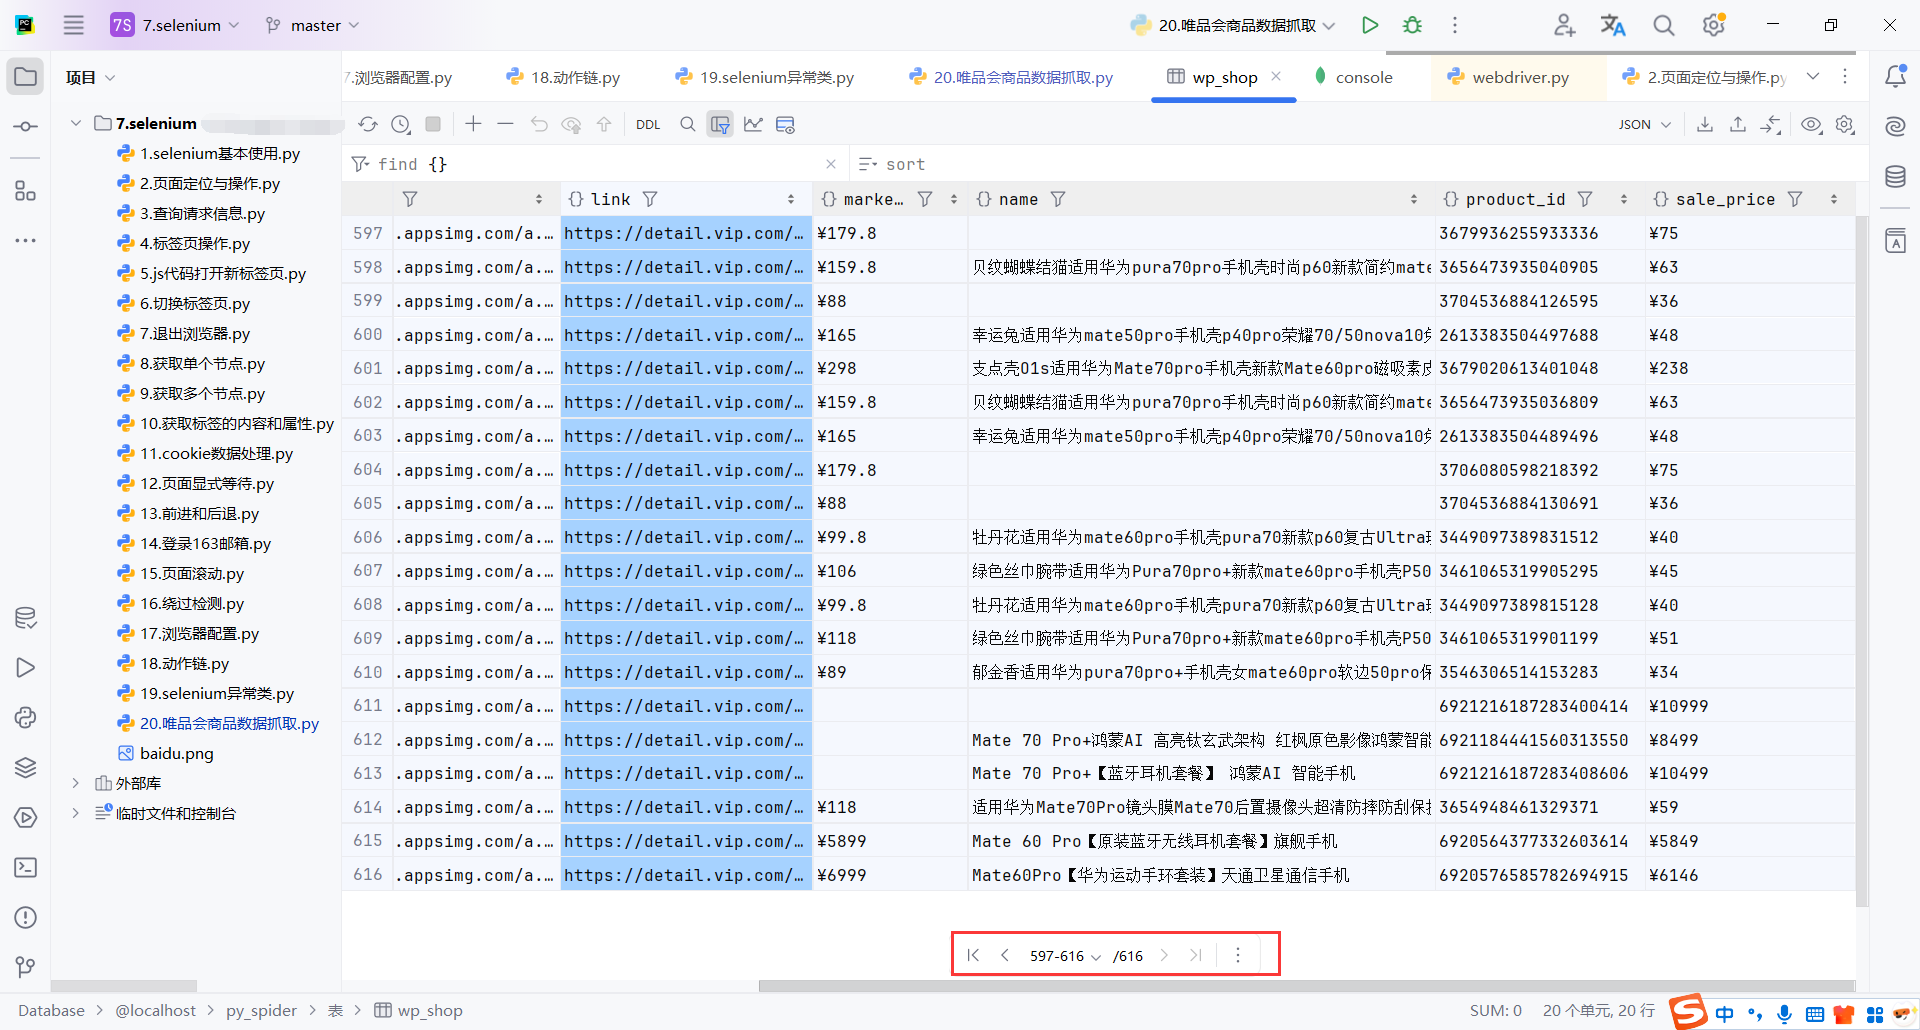
Task: Open the master branch dropdown
Action: pyautogui.click(x=312, y=25)
